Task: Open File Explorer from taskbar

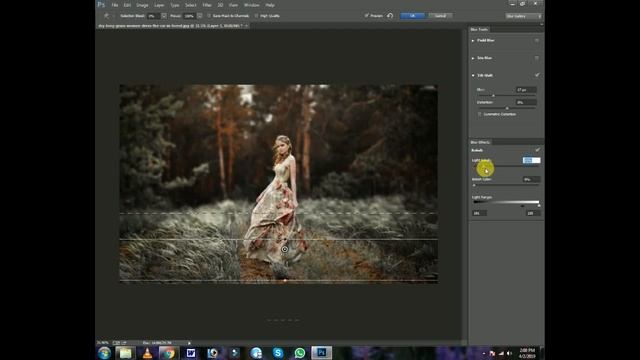Action: (x=125, y=353)
